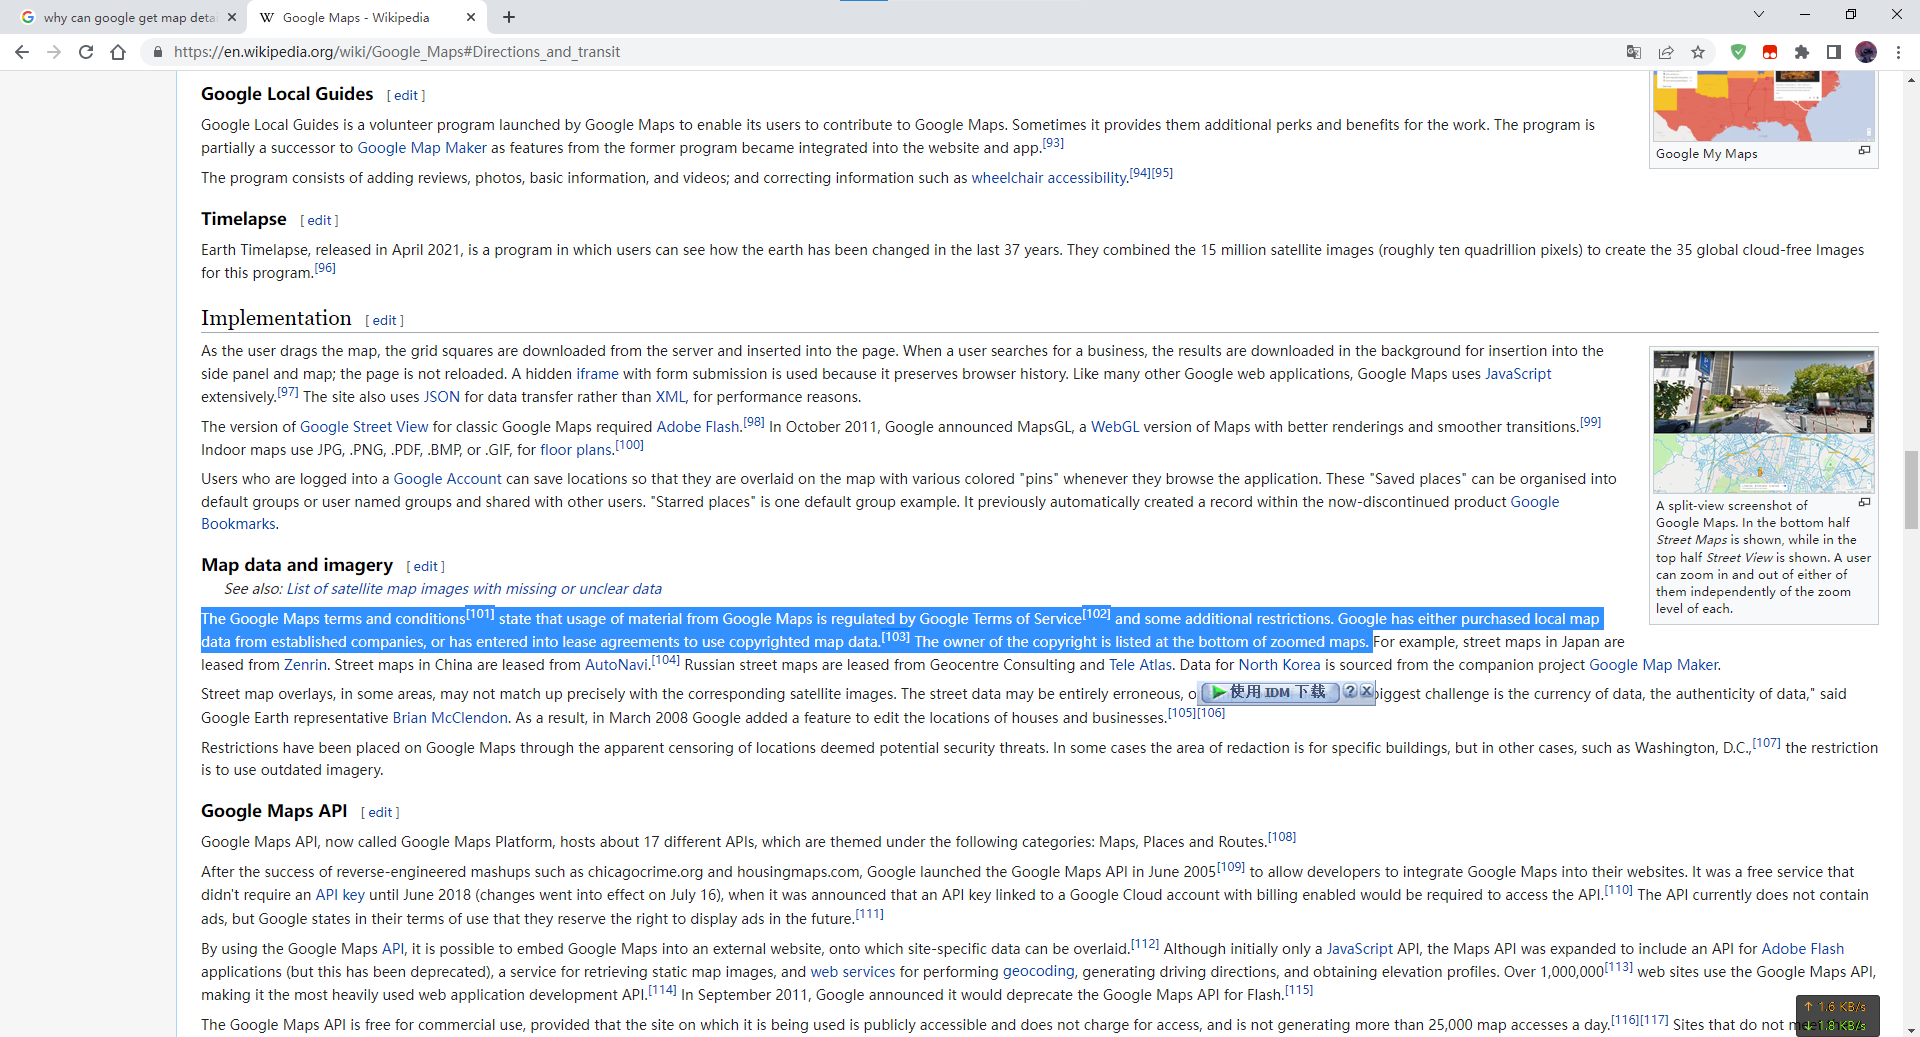
Task: Click the vertical scrollbar thumb
Action: (1911, 490)
